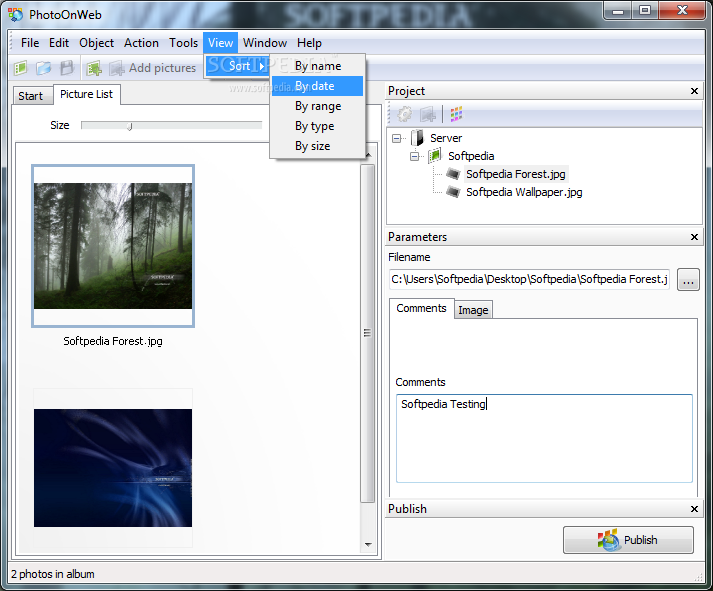The height and width of the screenshot is (591, 713).
Task: Close the Publish panel
Action: click(694, 509)
